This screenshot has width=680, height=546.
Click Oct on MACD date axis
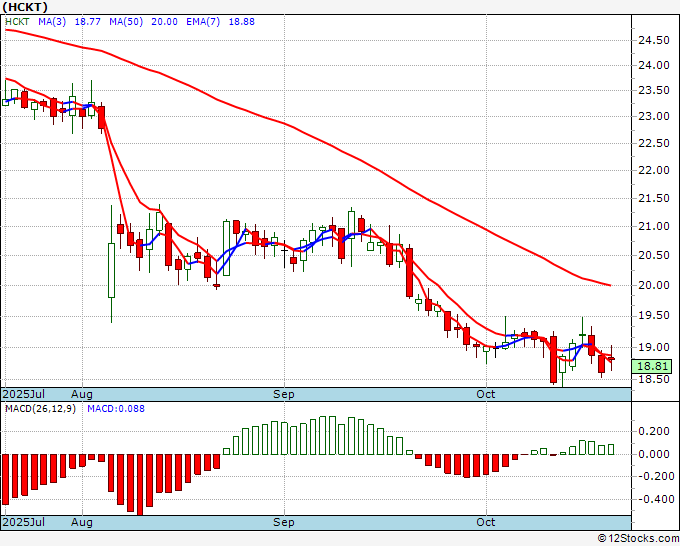click(486, 522)
